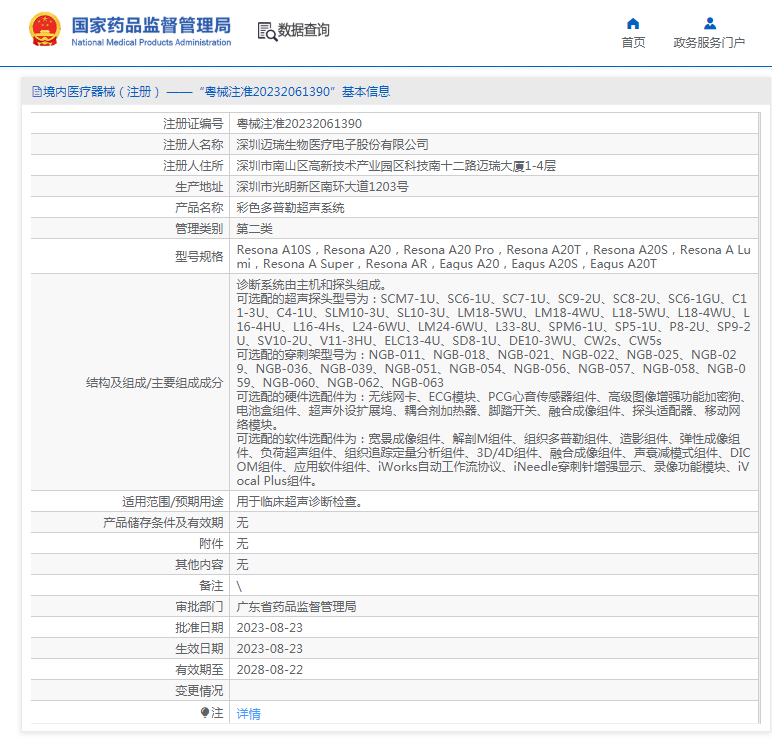The width and height of the screenshot is (772, 740).
Task: Click the 国家药品监督管理局 title text
Action: coord(151,24)
